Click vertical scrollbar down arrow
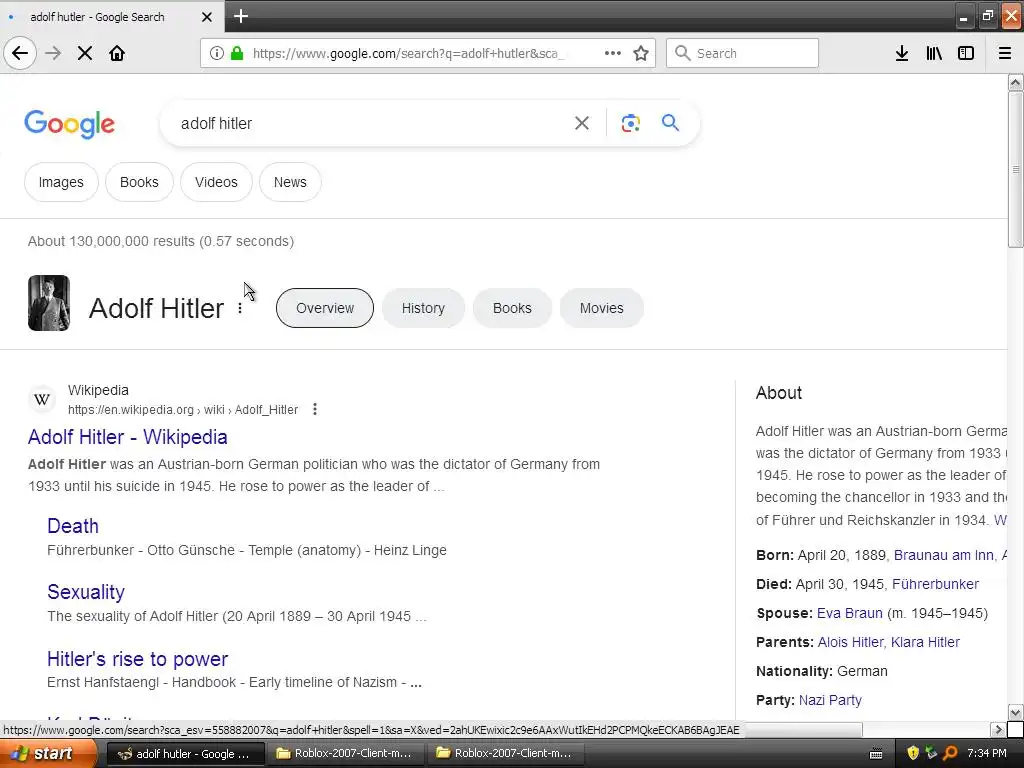1024x768 pixels. (1015, 712)
